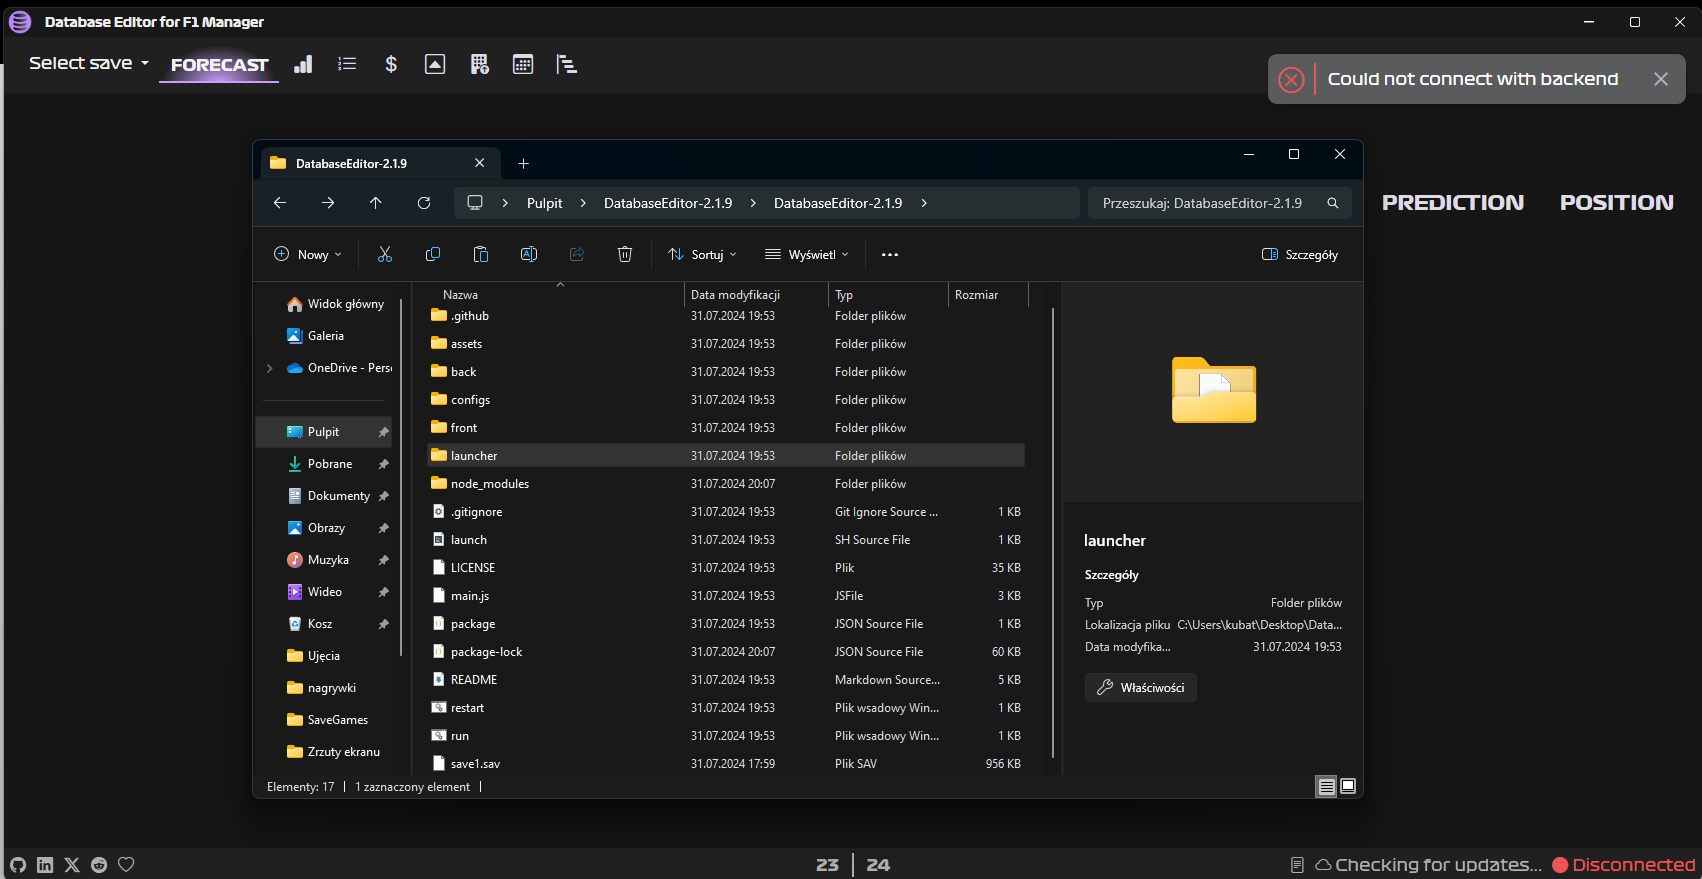This screenshot has width=1702, height=879.
Task: Open the Wyświetl dropdown
Action: tap(807, 254)
